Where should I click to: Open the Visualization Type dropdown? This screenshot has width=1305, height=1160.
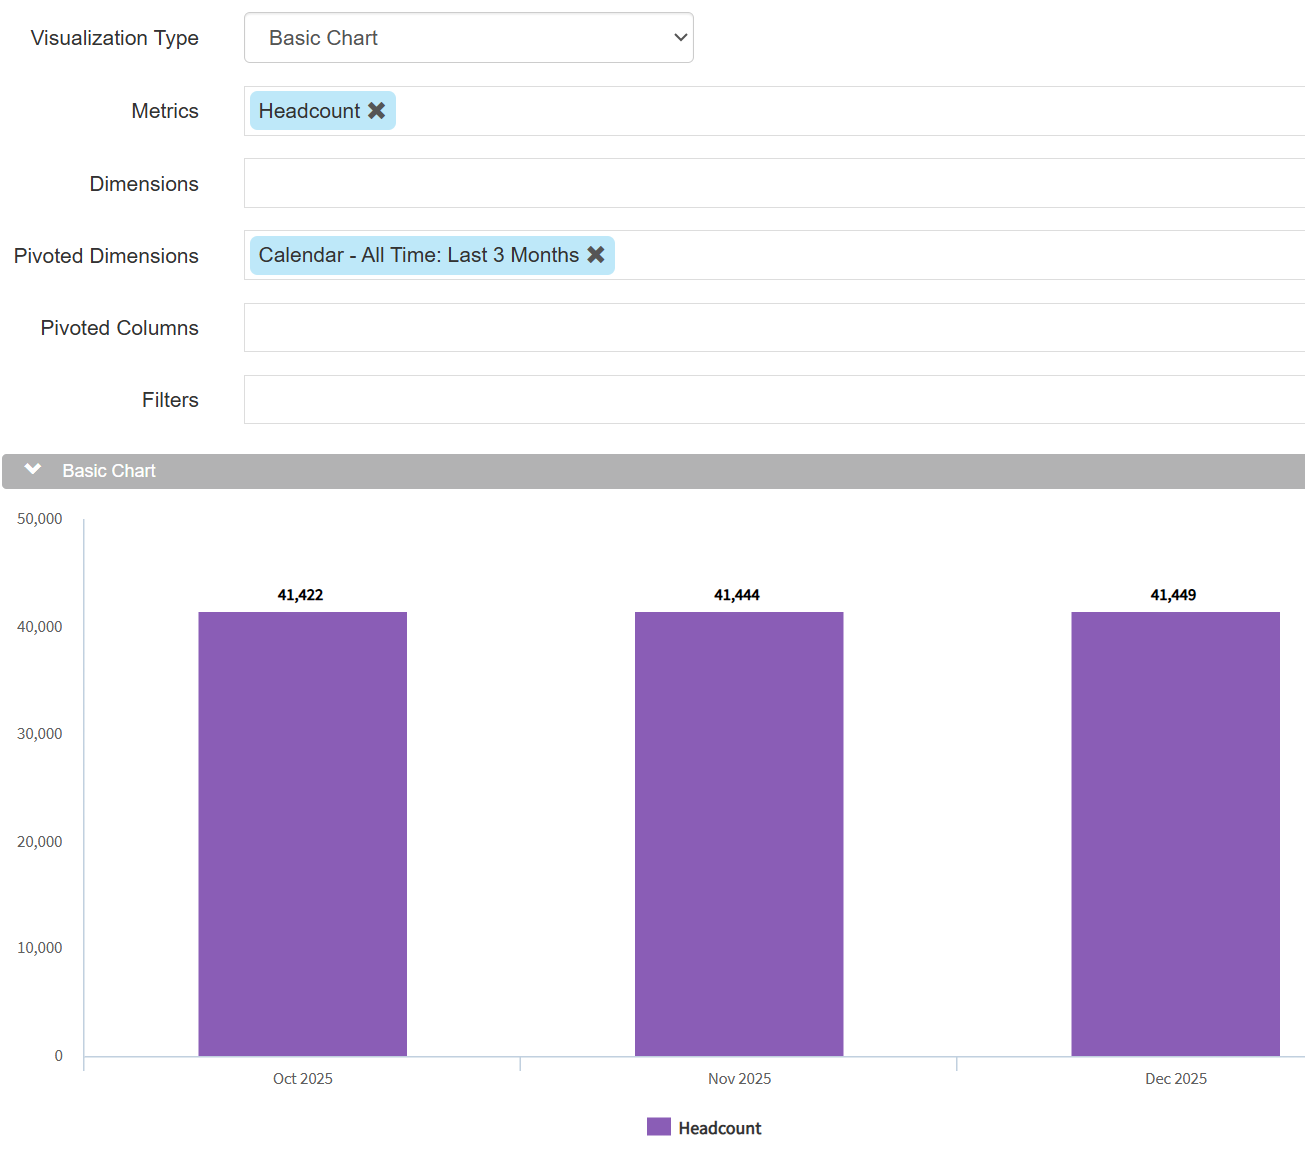tap(468, 38)
